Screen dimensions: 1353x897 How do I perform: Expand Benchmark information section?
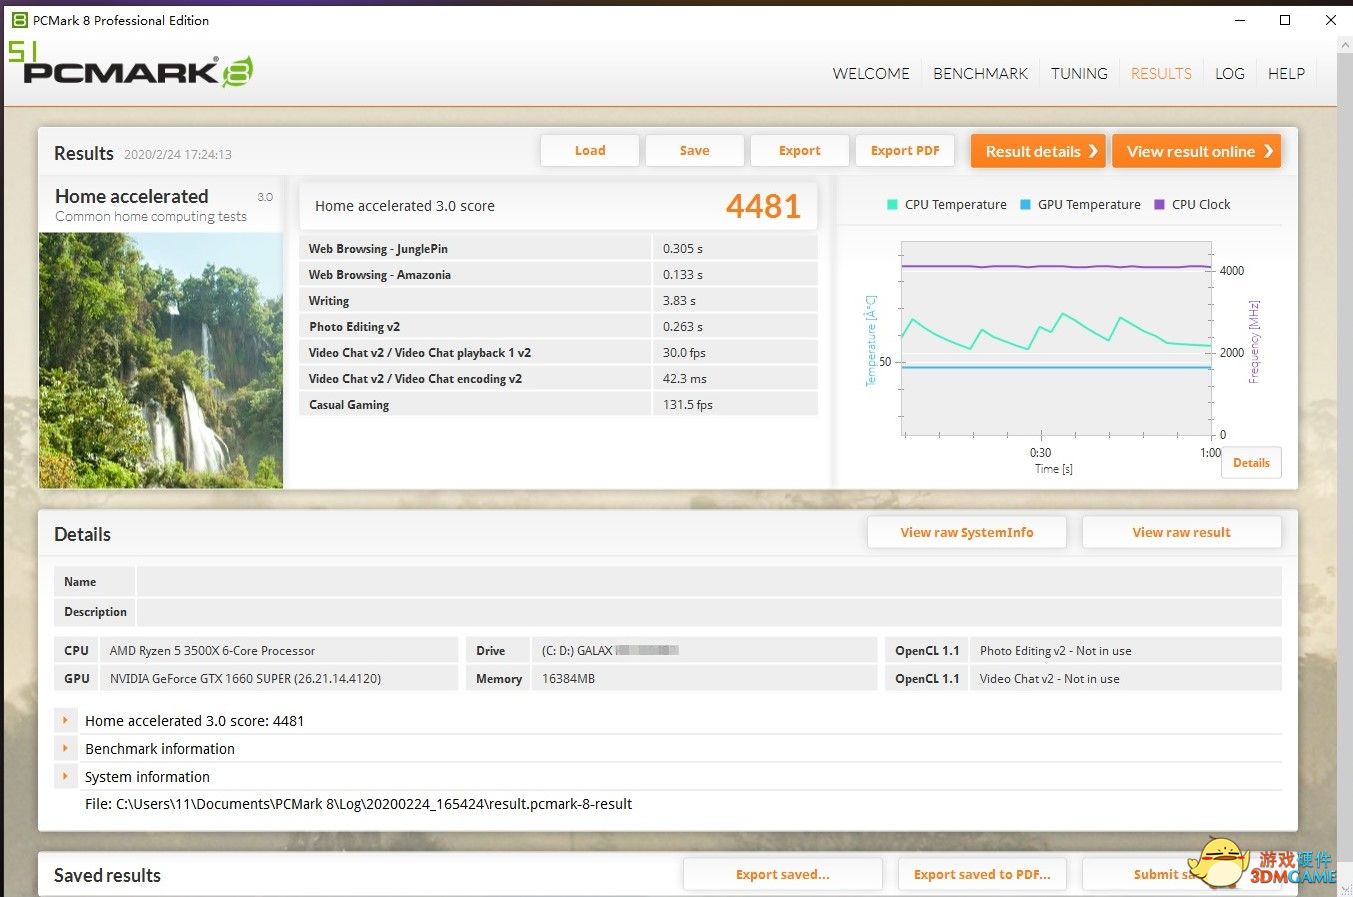pyautogui.click(x=65, y=748)
